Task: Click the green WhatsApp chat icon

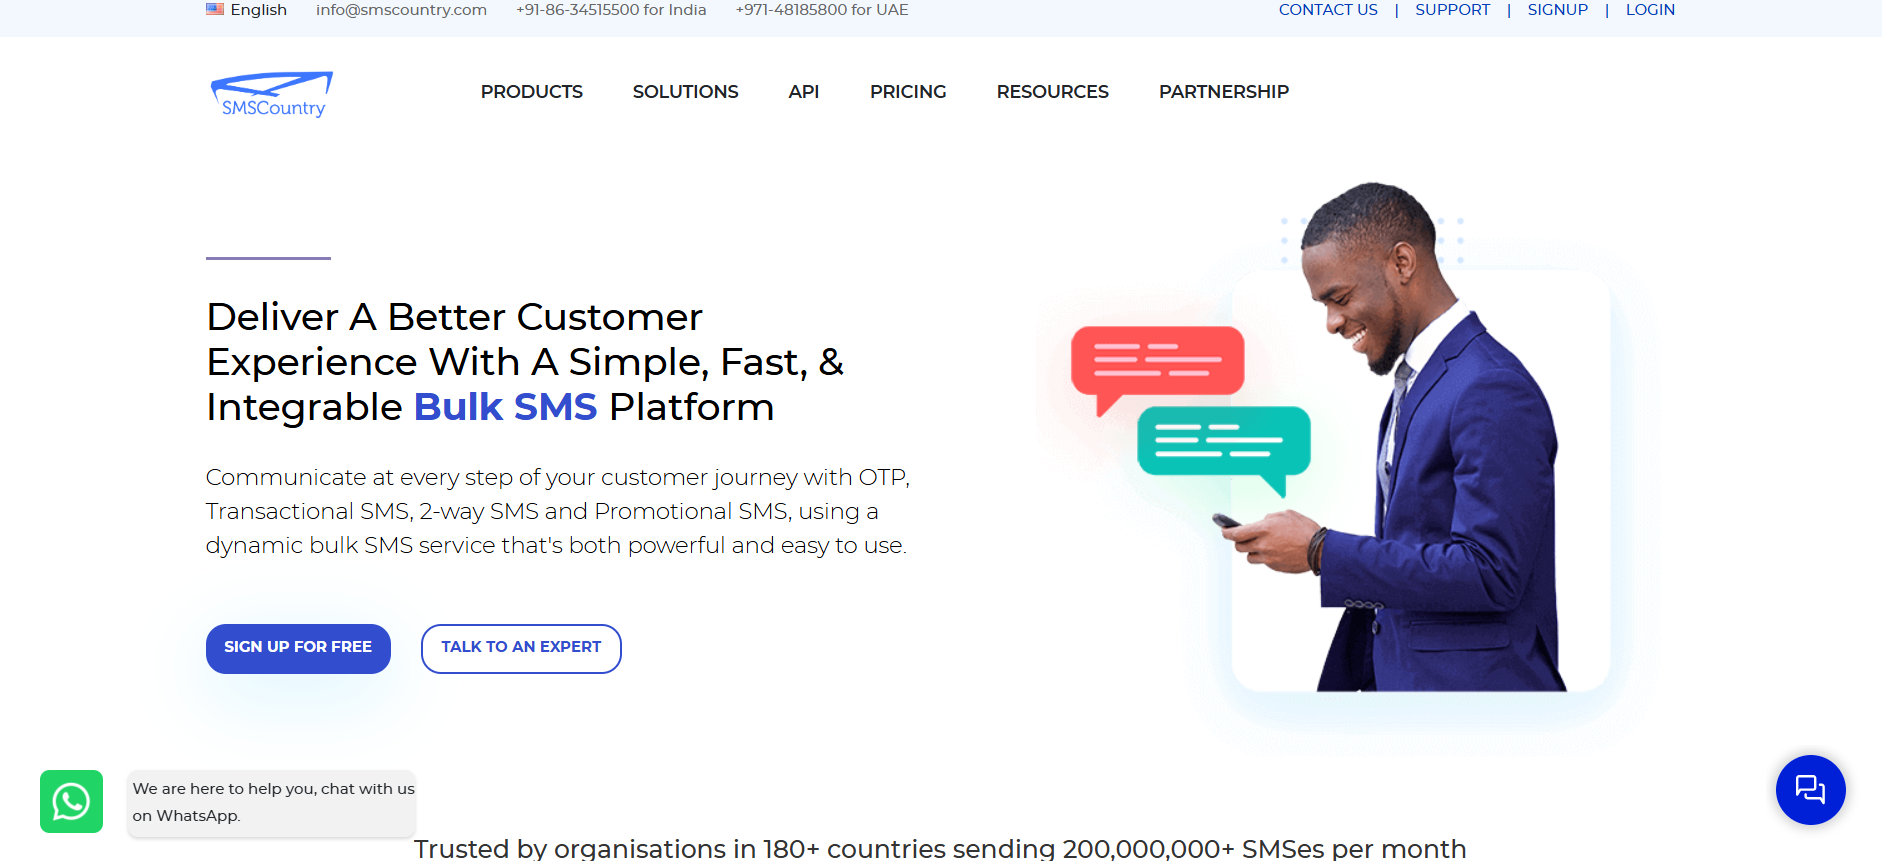Action: (71, 801)
